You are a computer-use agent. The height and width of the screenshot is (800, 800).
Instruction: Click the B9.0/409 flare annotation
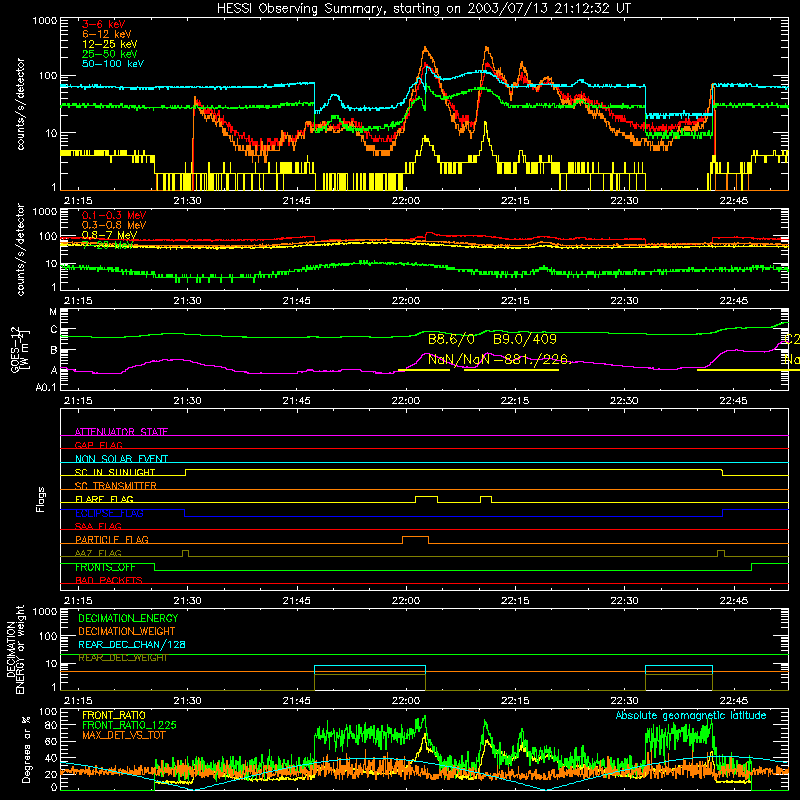point(525,339)
